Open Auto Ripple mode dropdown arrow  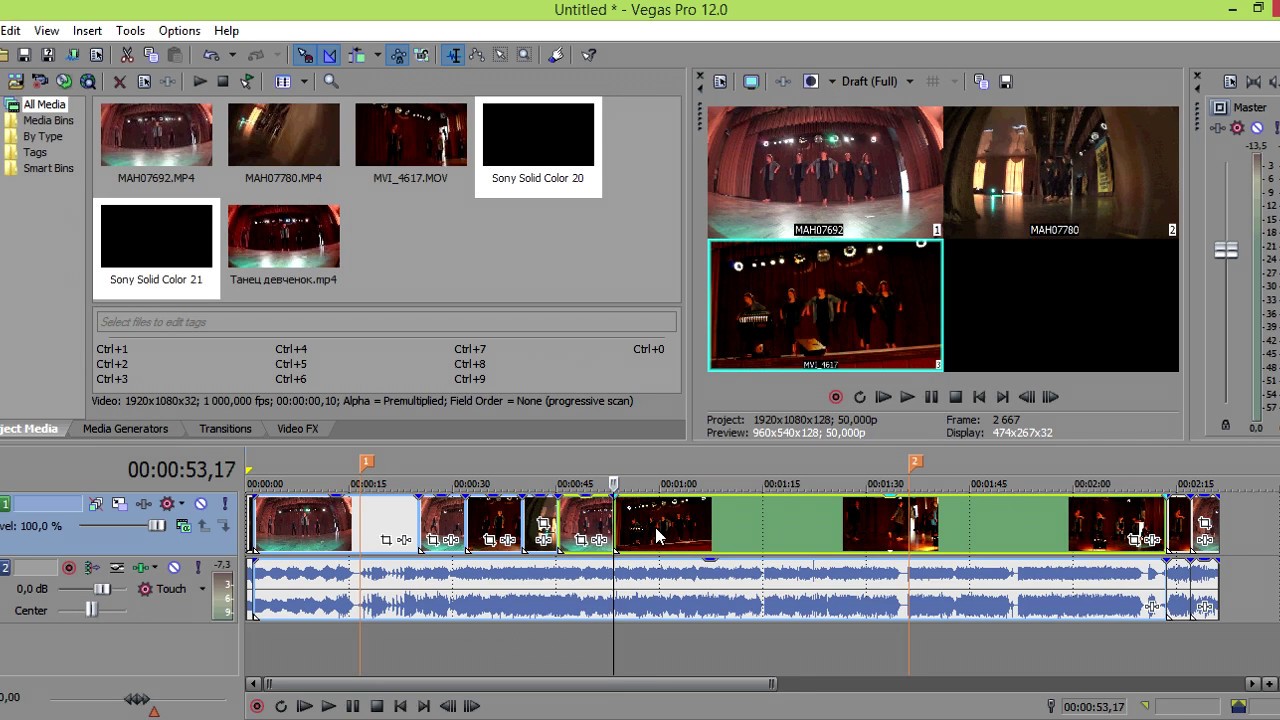click(377, 55)
